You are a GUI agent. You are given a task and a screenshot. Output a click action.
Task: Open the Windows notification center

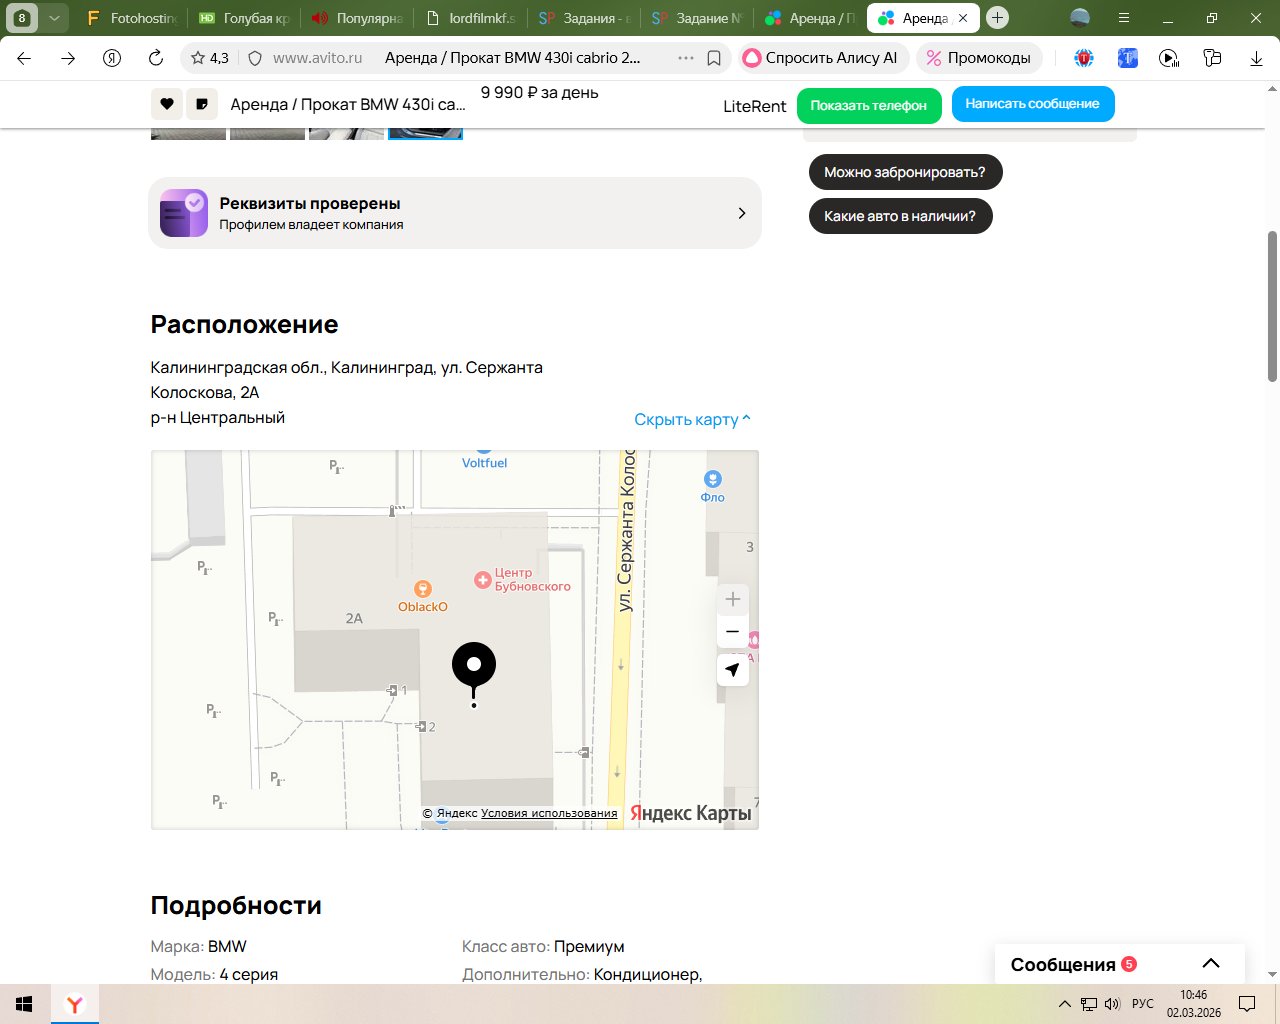1247,1004
